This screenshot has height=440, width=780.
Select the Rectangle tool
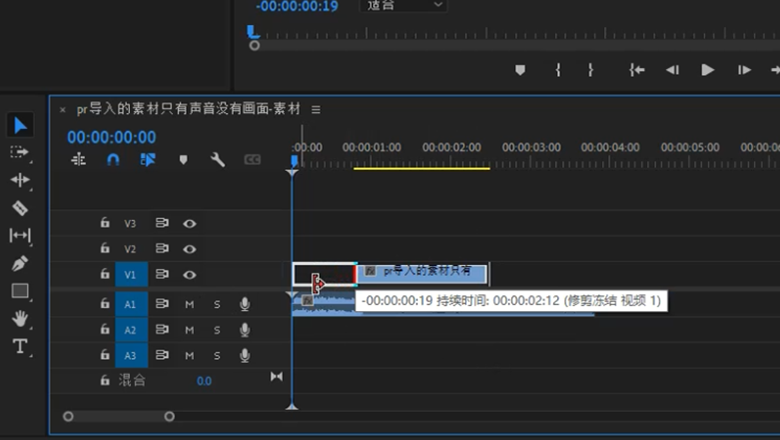point(19,291)
